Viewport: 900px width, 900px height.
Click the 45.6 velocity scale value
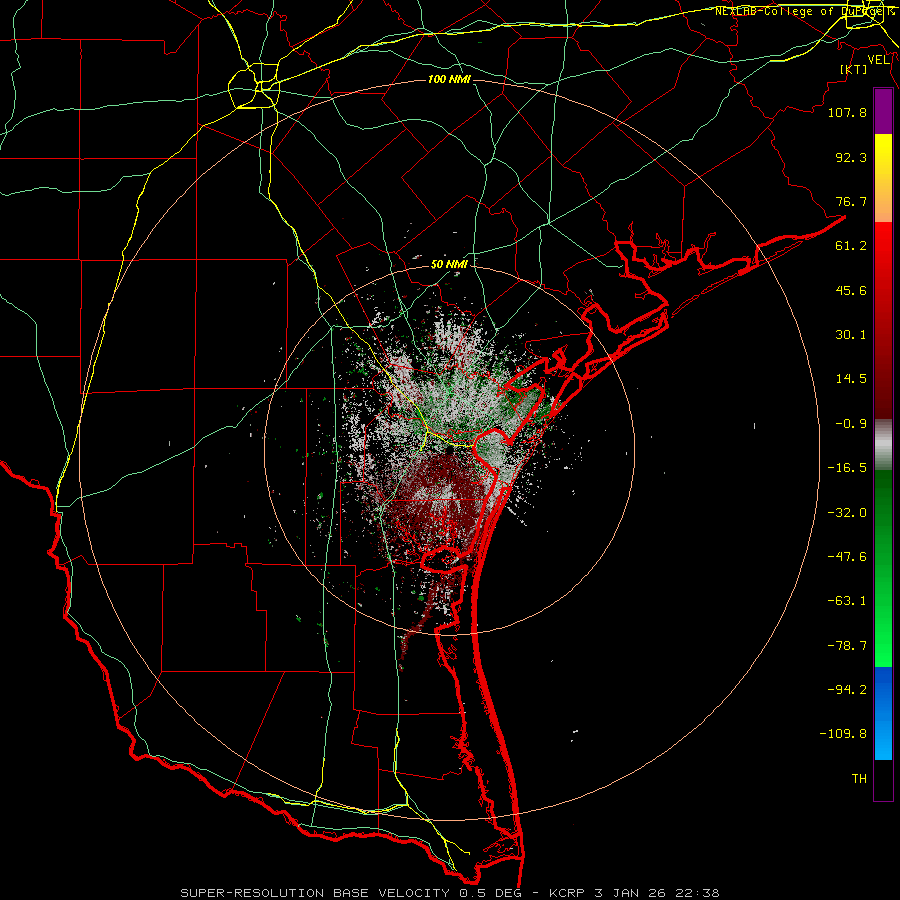851,290
